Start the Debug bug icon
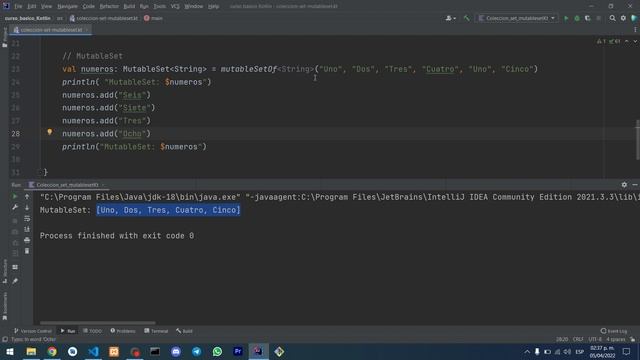This screenshot has width=640, height=360. pyautogui.click(x=577, y=18)
